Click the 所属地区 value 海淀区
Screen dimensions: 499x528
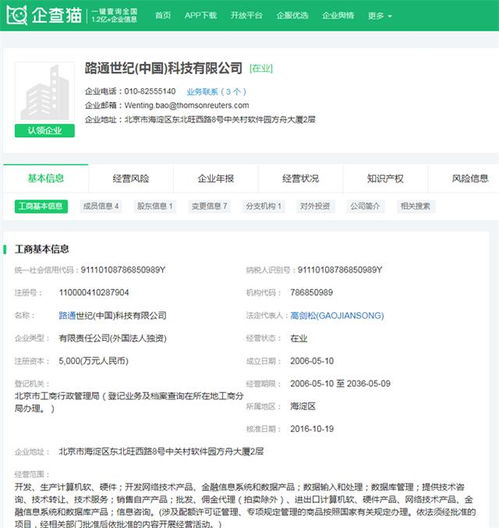303,406
